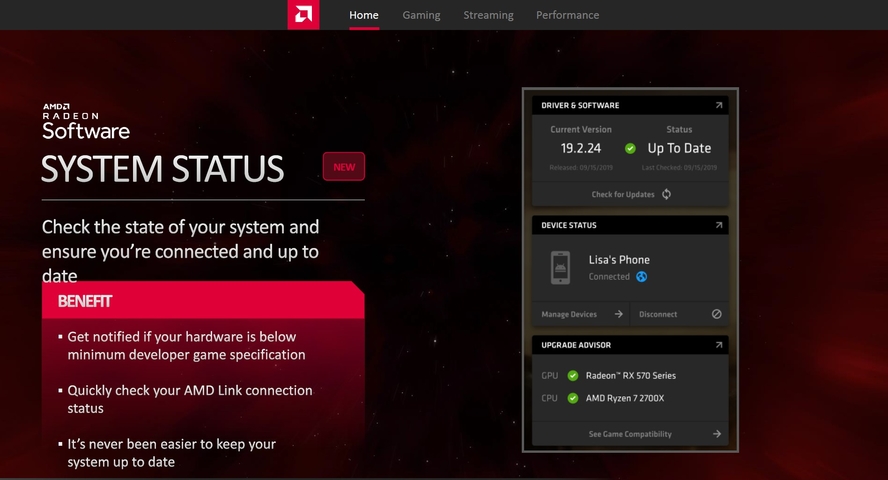
Task: Open the Streaming tab
Action: pos(488,15)
